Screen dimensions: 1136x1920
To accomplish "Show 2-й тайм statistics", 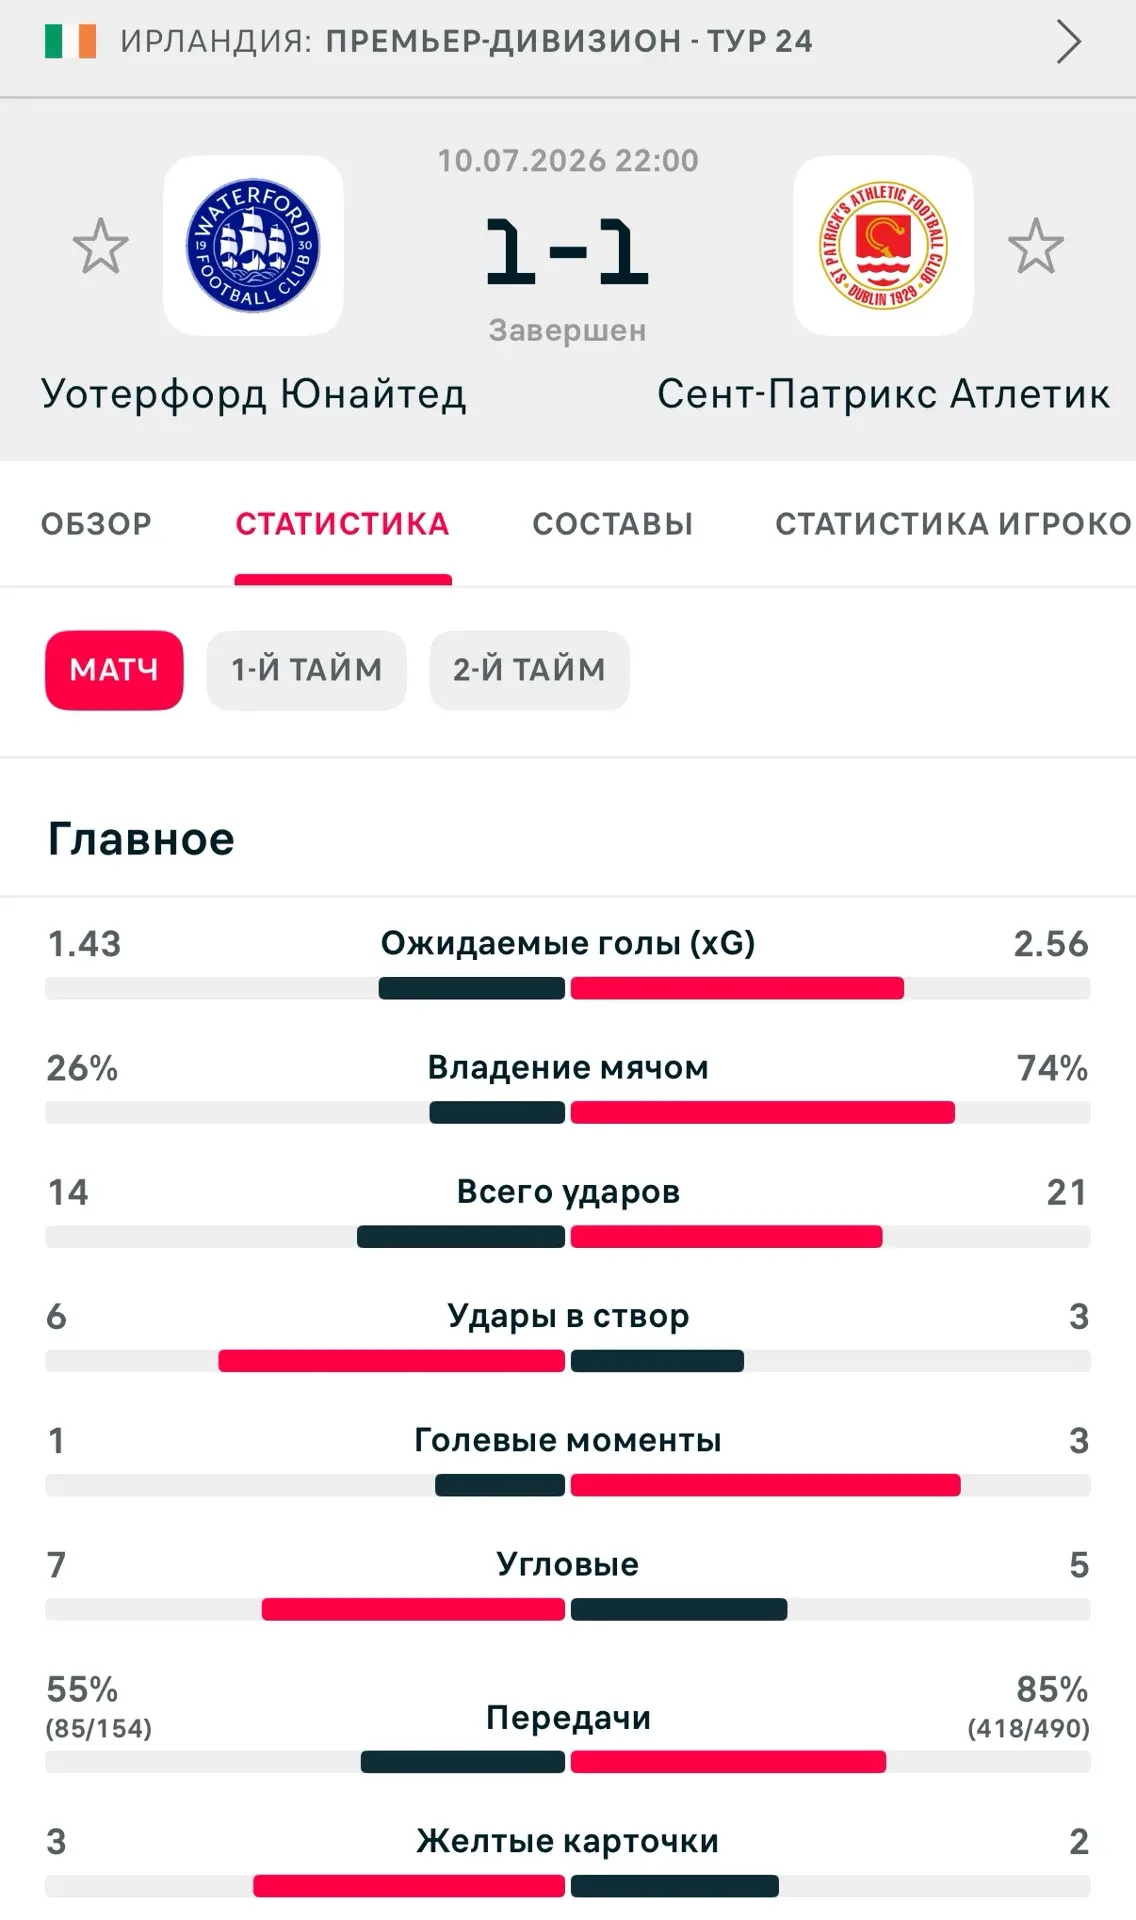I will [x=529, y=670].
